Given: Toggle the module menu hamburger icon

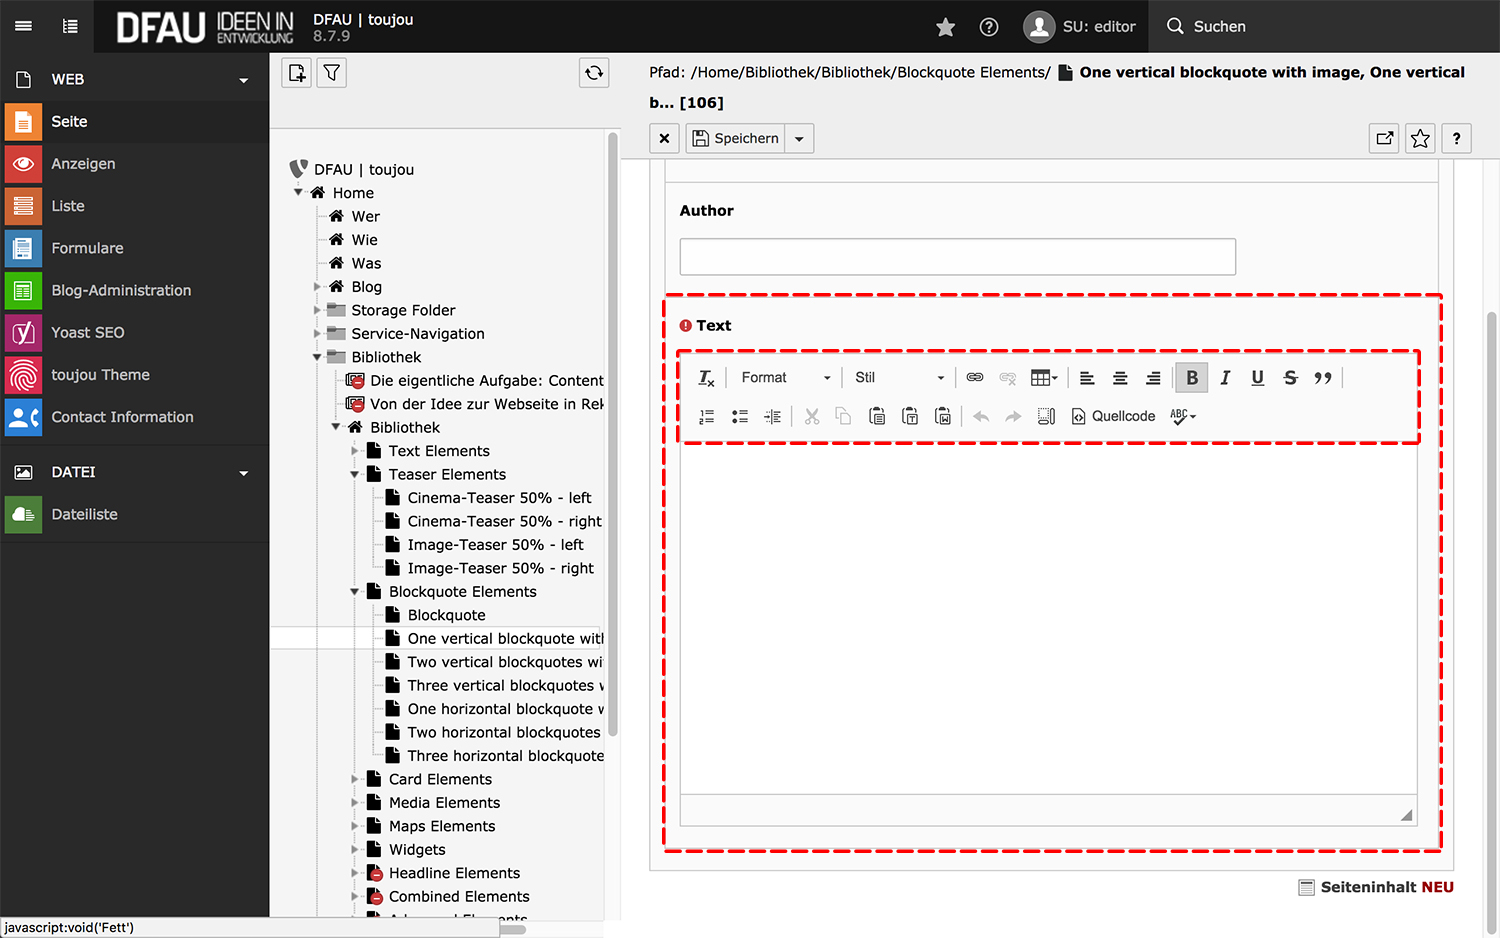Looking at the screenshot, I should [23, 26].
